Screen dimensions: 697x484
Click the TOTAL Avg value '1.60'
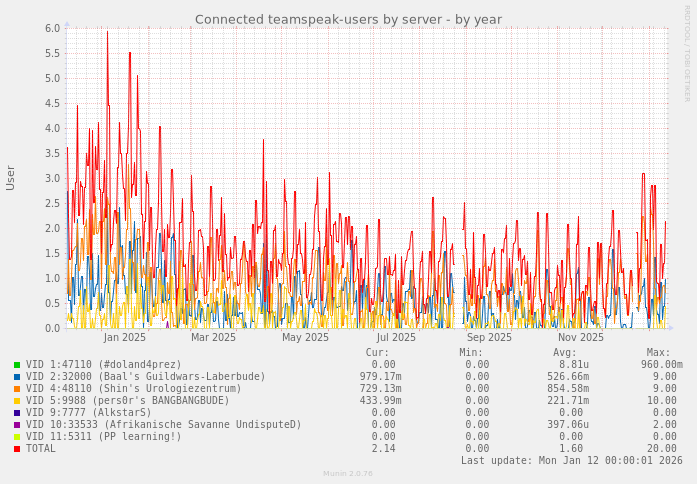click(571, 449)
